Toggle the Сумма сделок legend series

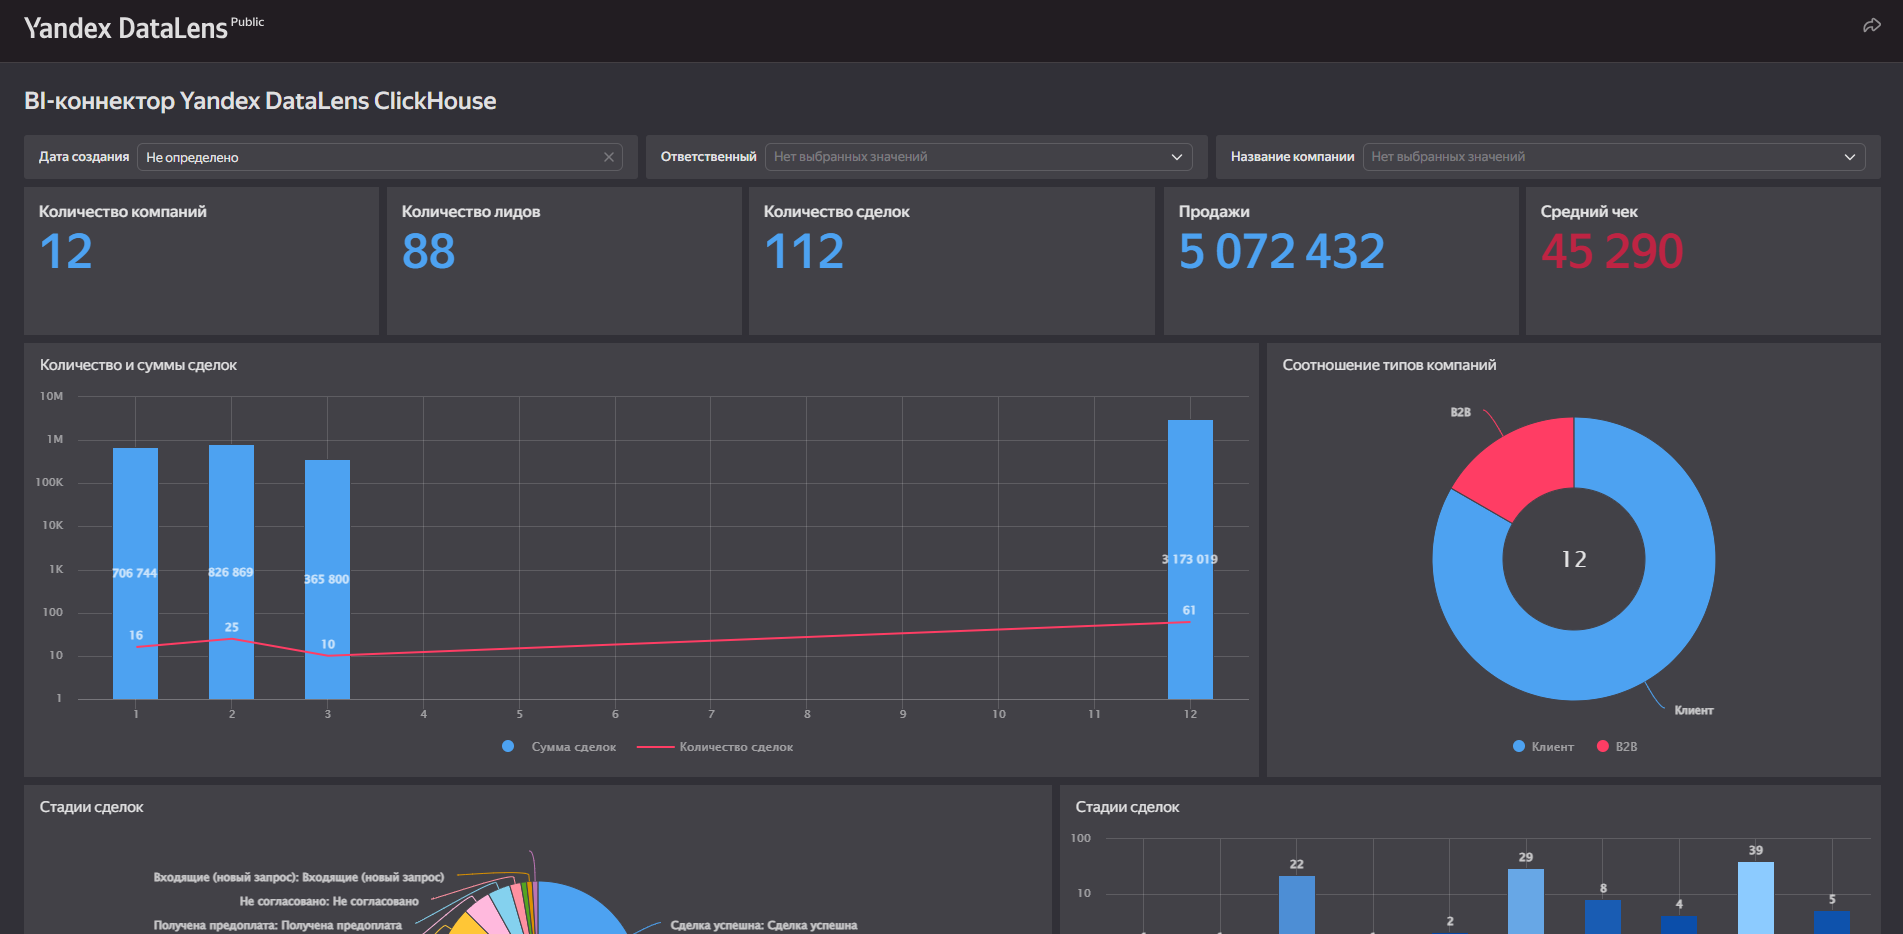click(561, 747)
